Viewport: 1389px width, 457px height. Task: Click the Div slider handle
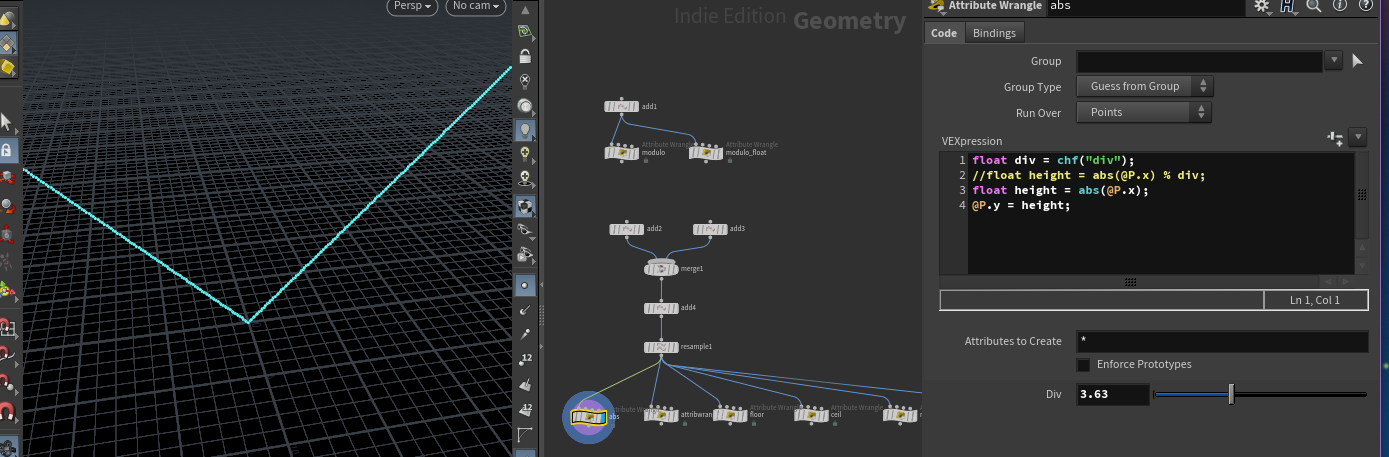click(x=1231, y=394)
